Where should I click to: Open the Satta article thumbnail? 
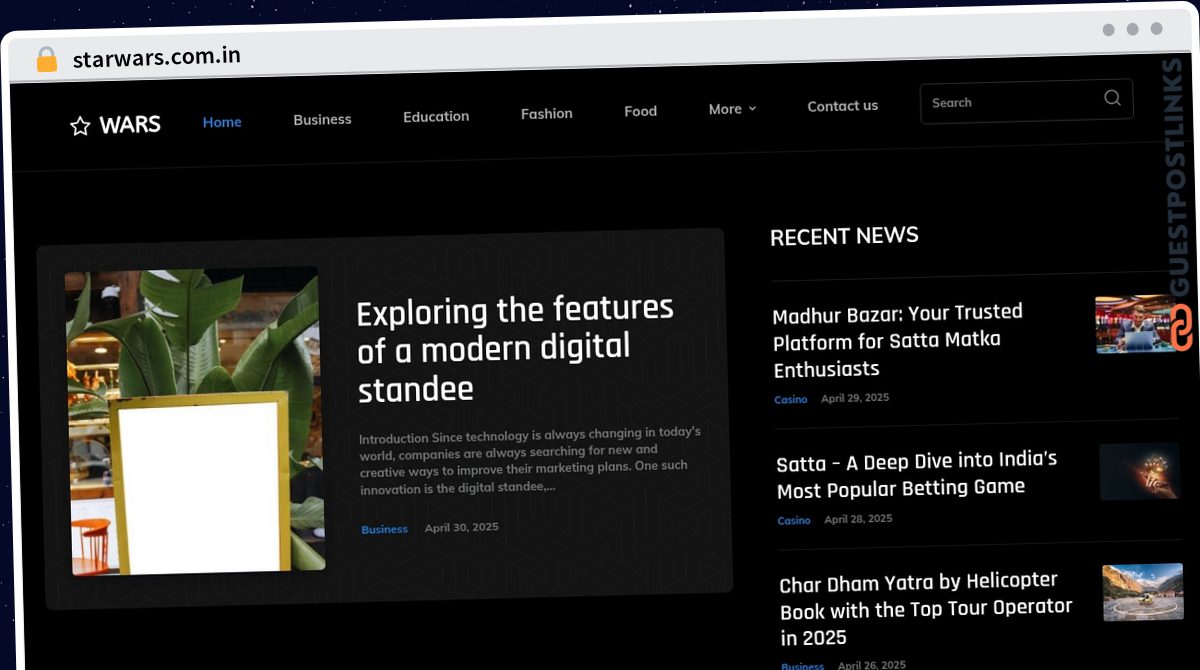click(1140, 471)
